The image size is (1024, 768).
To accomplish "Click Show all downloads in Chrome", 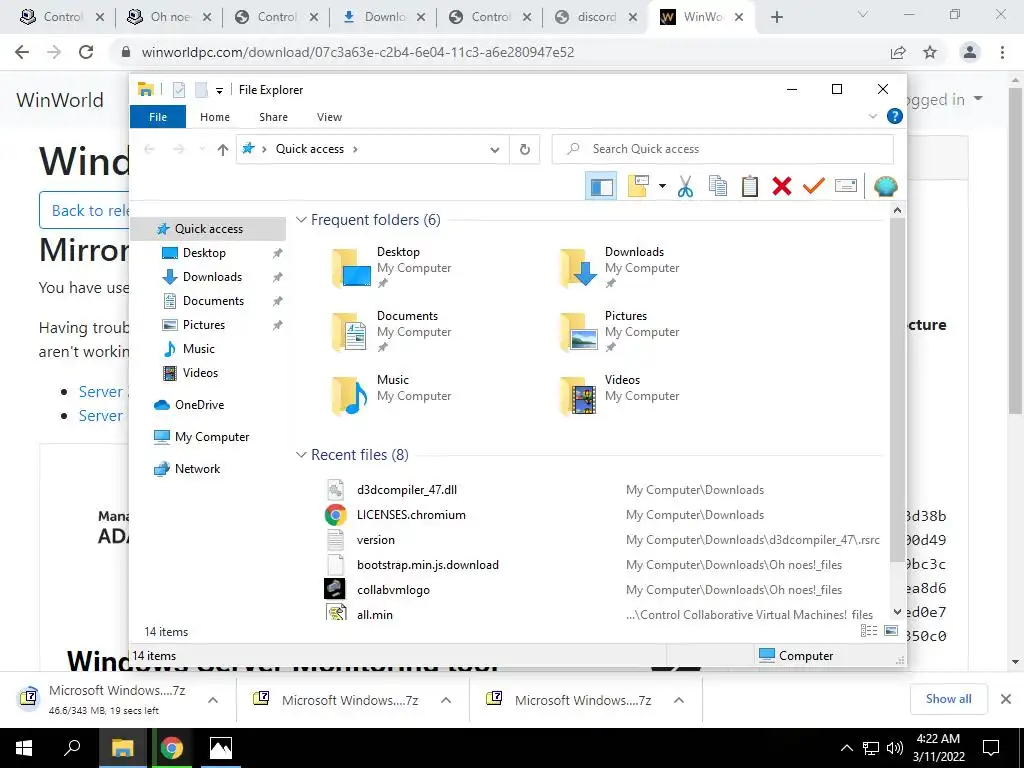I will [x=948, y=699].
